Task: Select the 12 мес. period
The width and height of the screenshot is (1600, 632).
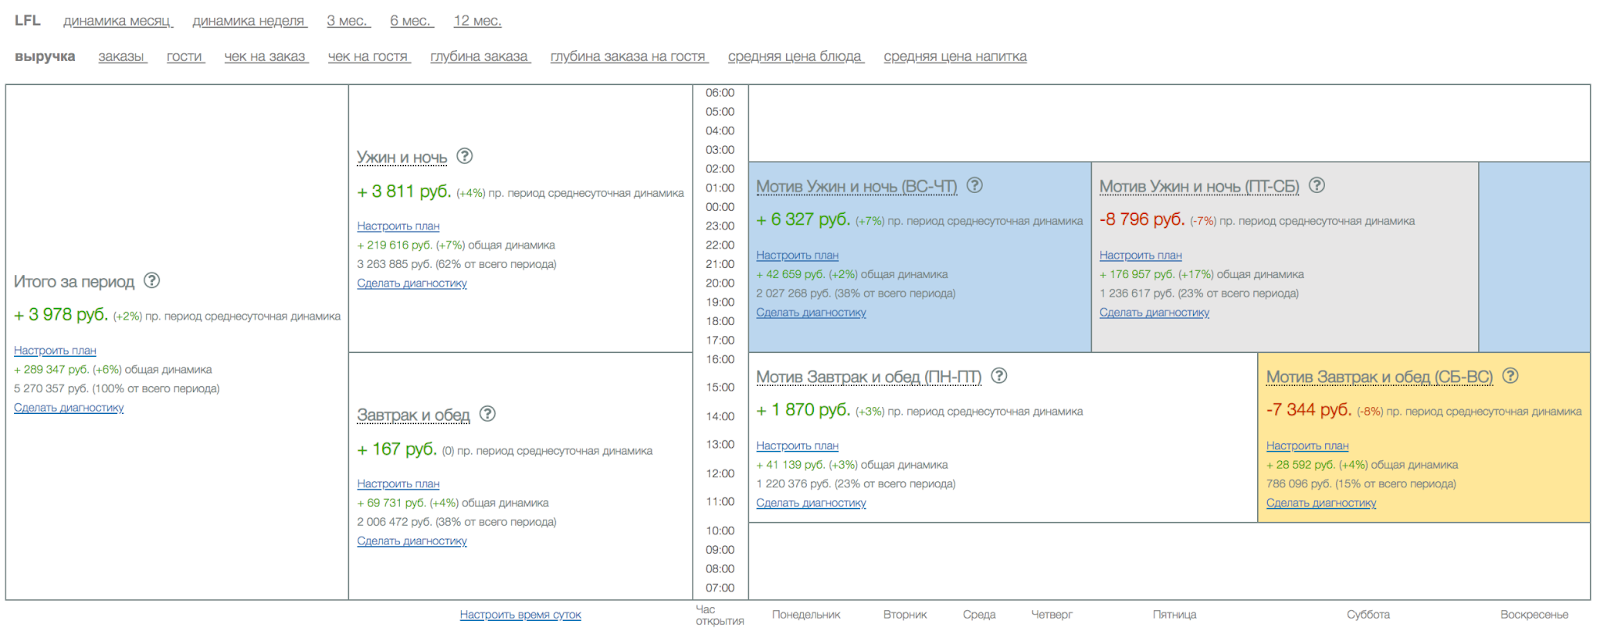Action: tap(477, 21)
